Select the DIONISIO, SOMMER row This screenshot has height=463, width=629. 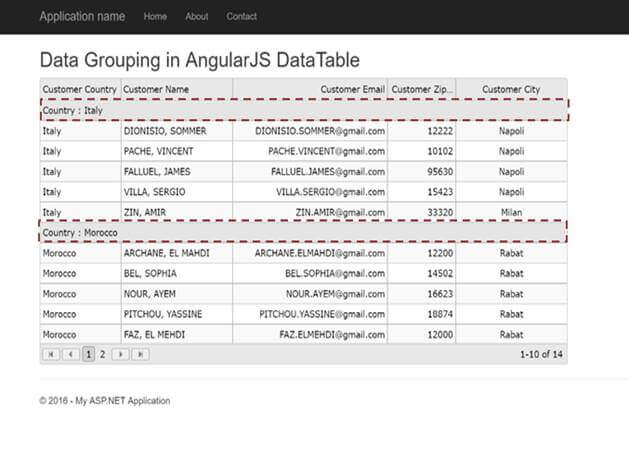coord(304,131)
